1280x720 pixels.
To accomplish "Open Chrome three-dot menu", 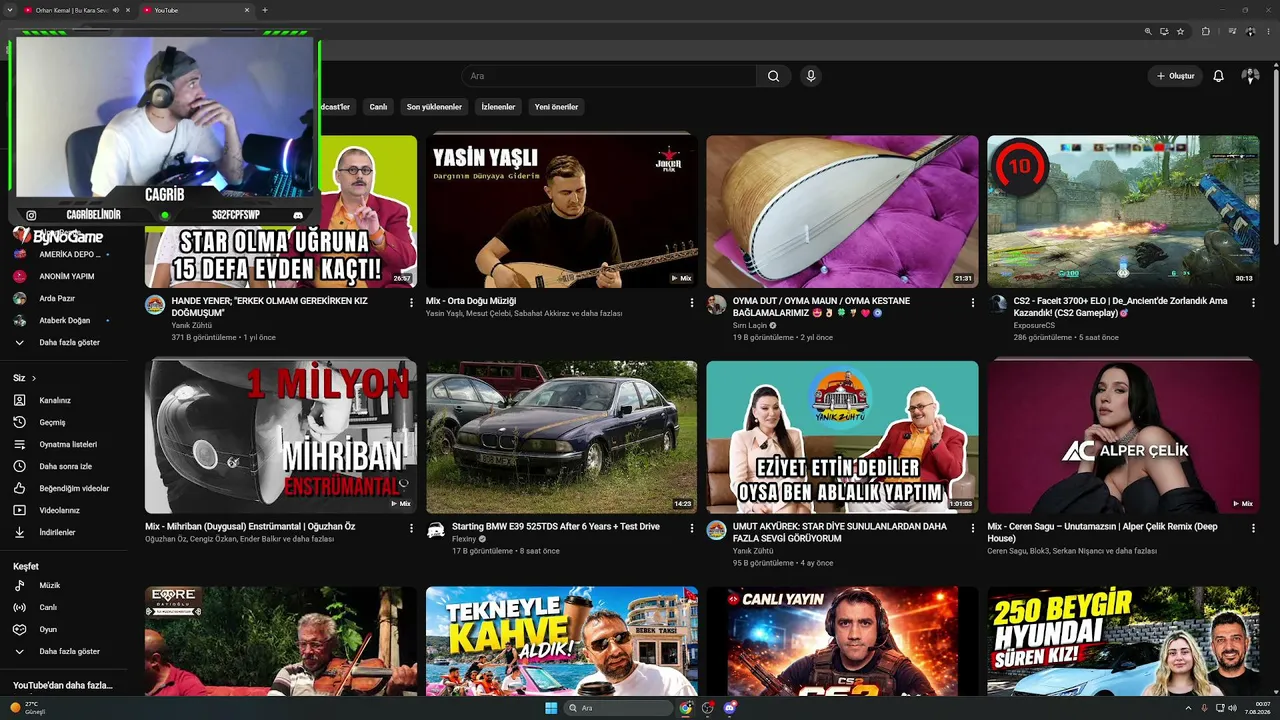I will coord(1269,31).
